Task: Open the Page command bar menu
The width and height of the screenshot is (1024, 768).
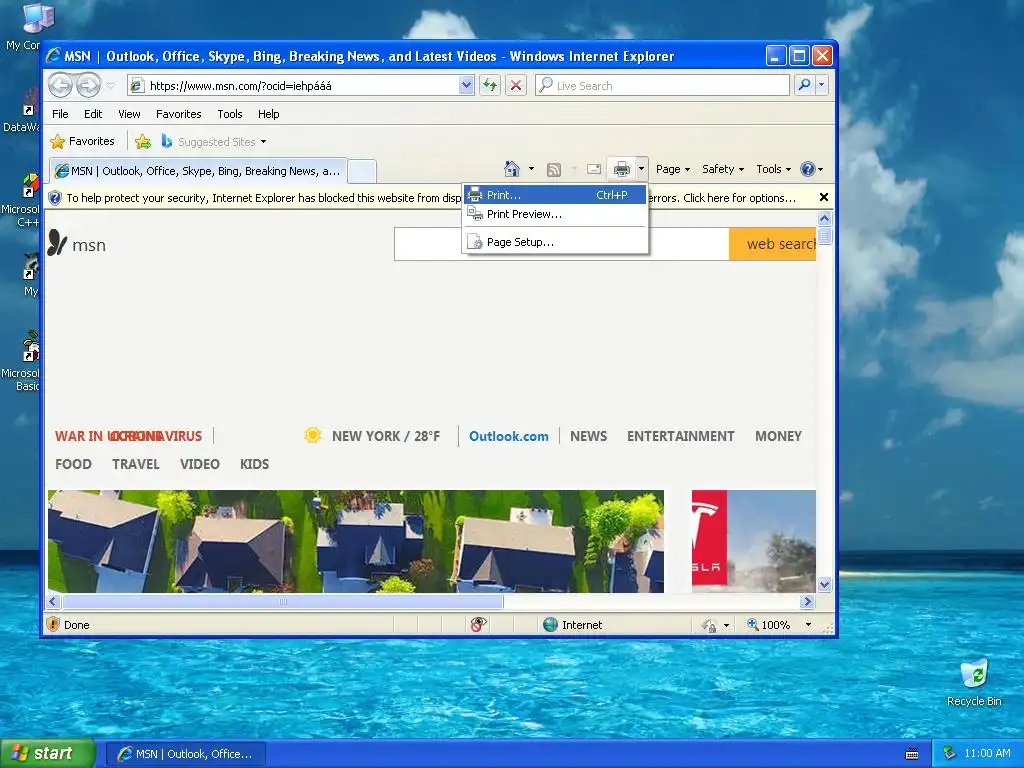Action: tap(673, 169)
